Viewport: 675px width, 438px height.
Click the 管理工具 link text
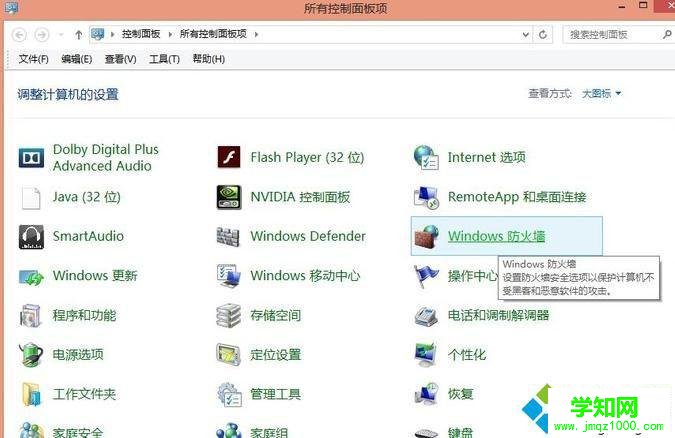276,394
